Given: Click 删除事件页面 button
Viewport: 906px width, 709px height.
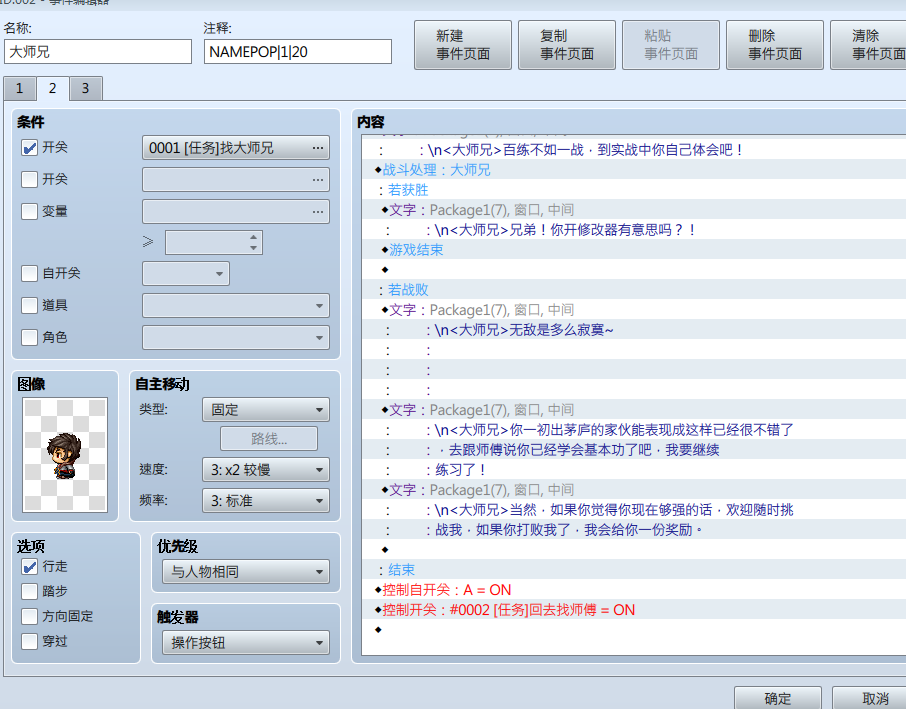Looking at the screenshot, I should click(775, 45).
